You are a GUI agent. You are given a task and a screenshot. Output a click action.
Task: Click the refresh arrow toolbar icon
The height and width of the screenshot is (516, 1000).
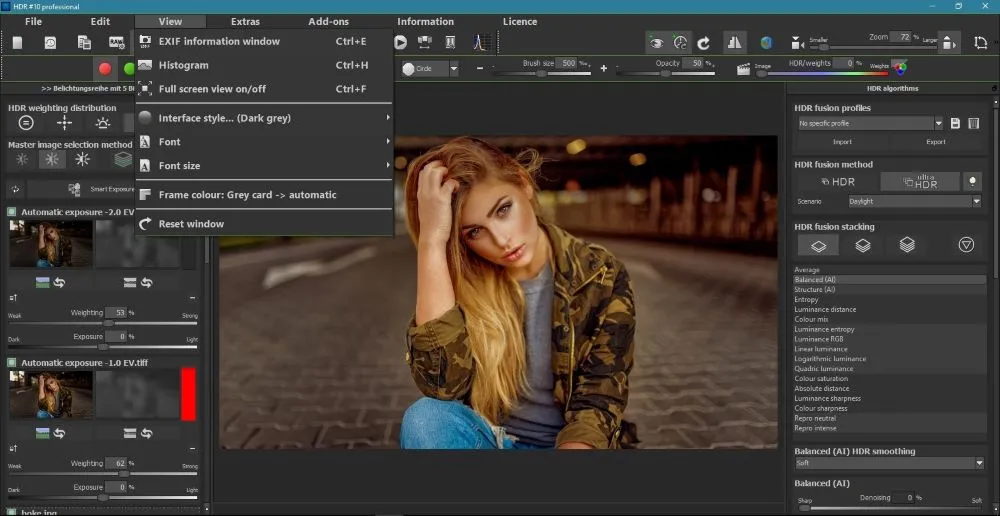coord(703,43)
